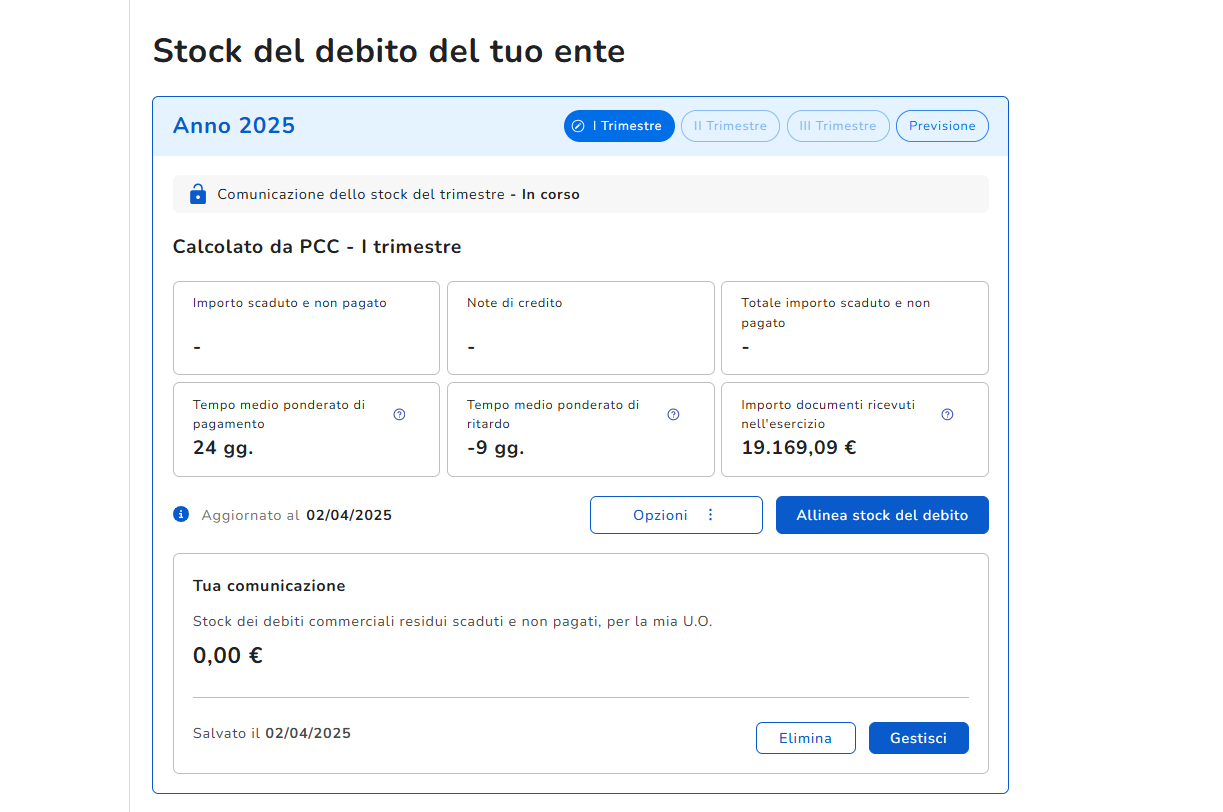Click the Anno 2025 header title
This screenshot has width=1223, height=812.
[234, 125]
